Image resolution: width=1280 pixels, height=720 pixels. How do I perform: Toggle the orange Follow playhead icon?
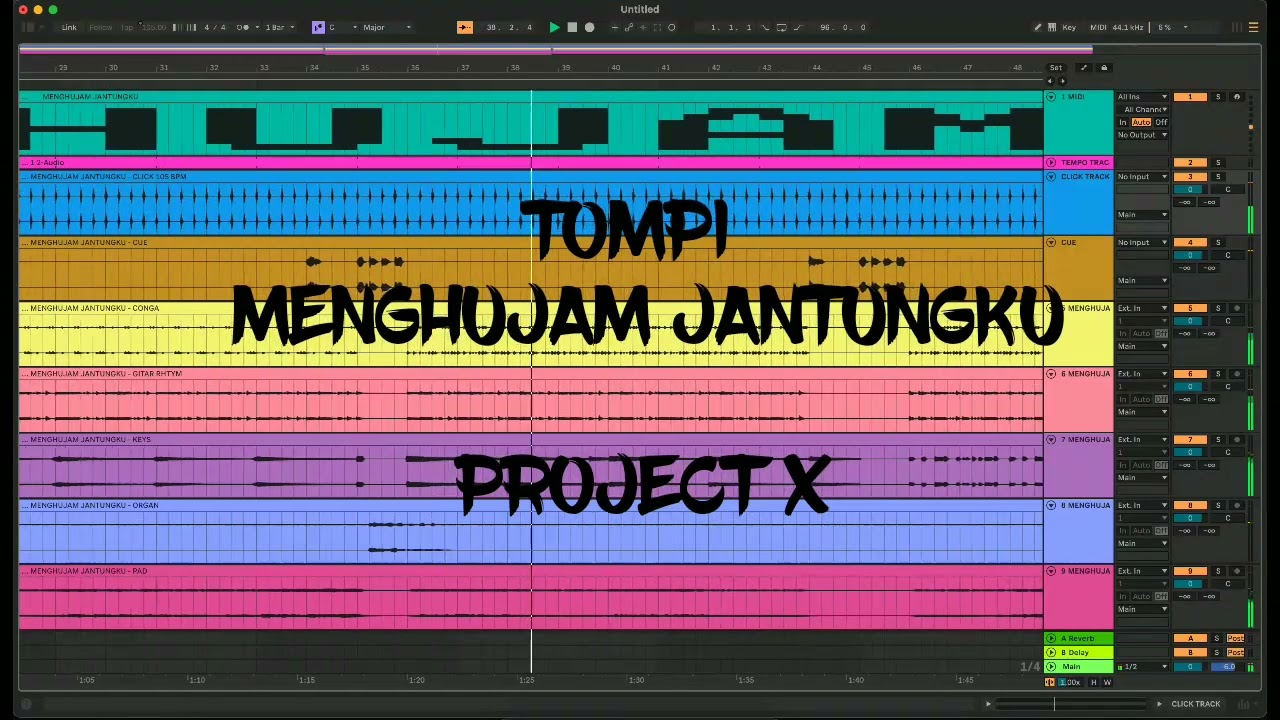click(465, 27)
